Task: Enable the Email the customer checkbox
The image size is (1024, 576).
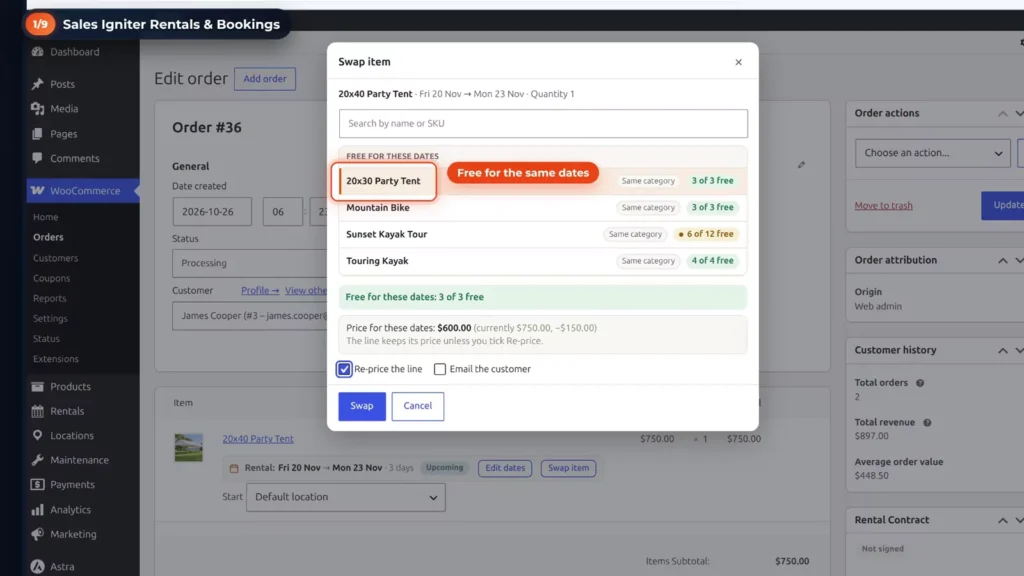Action: (440, 369)
